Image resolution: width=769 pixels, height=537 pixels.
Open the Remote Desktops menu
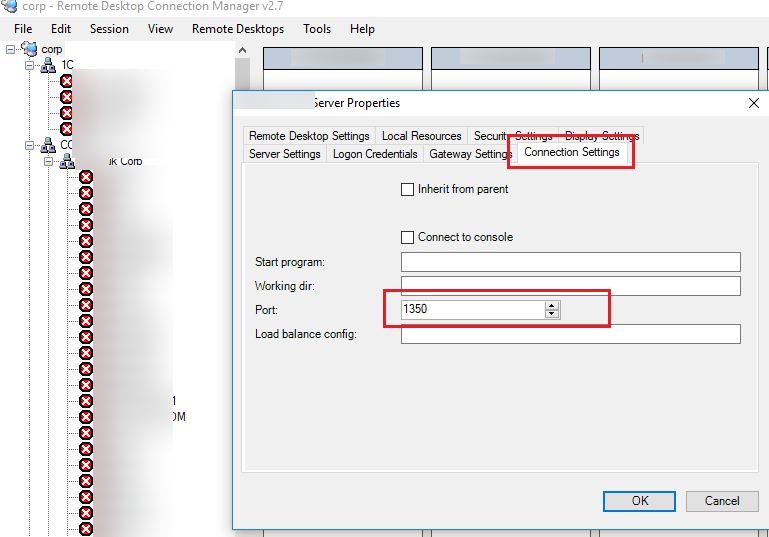238,29
